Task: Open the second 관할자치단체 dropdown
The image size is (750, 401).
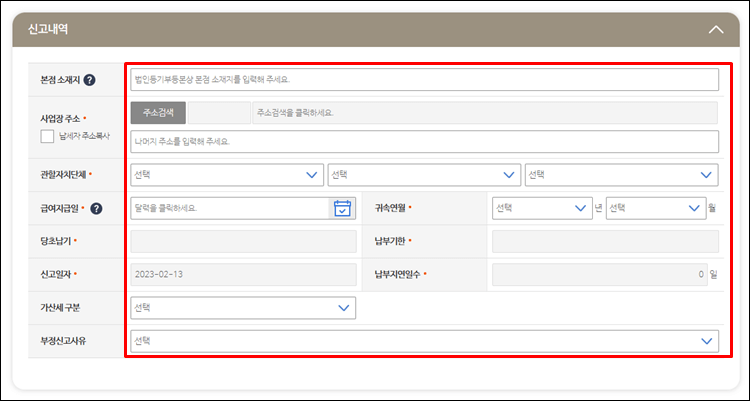Action: pyautogui.click(x=424, y=175)
